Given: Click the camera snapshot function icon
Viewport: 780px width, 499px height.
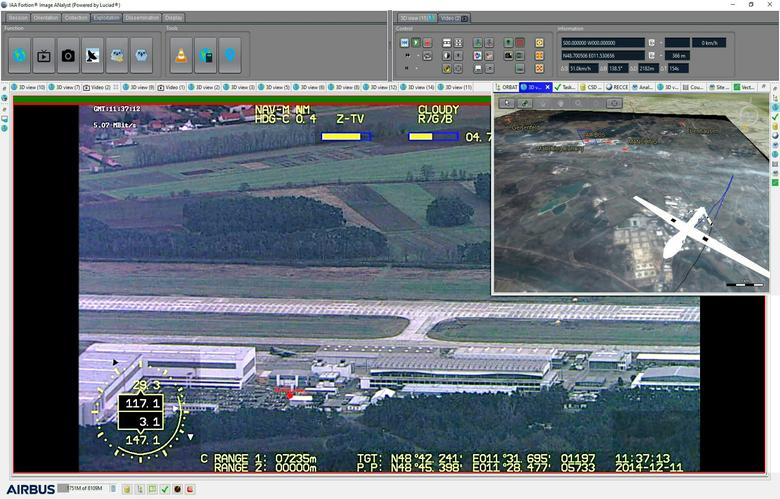Looking at the screenshot, I should click(69, 55).
